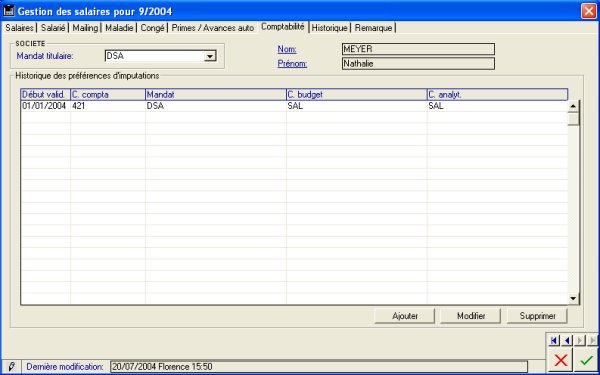
Task: Open the Mailing tab
Action: [85, 28]
